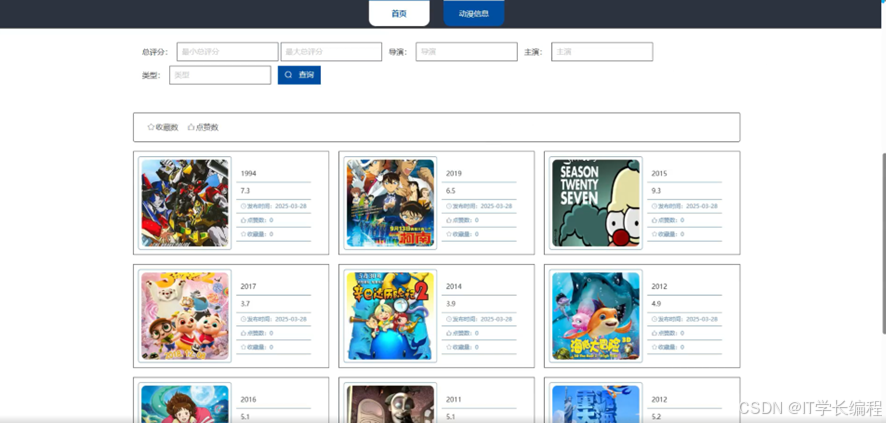The width and height of the screenshot is (886, 423).
Task: Focus the 最小总评分 input field
Action: pyautogui.click(x=227, y=51)
